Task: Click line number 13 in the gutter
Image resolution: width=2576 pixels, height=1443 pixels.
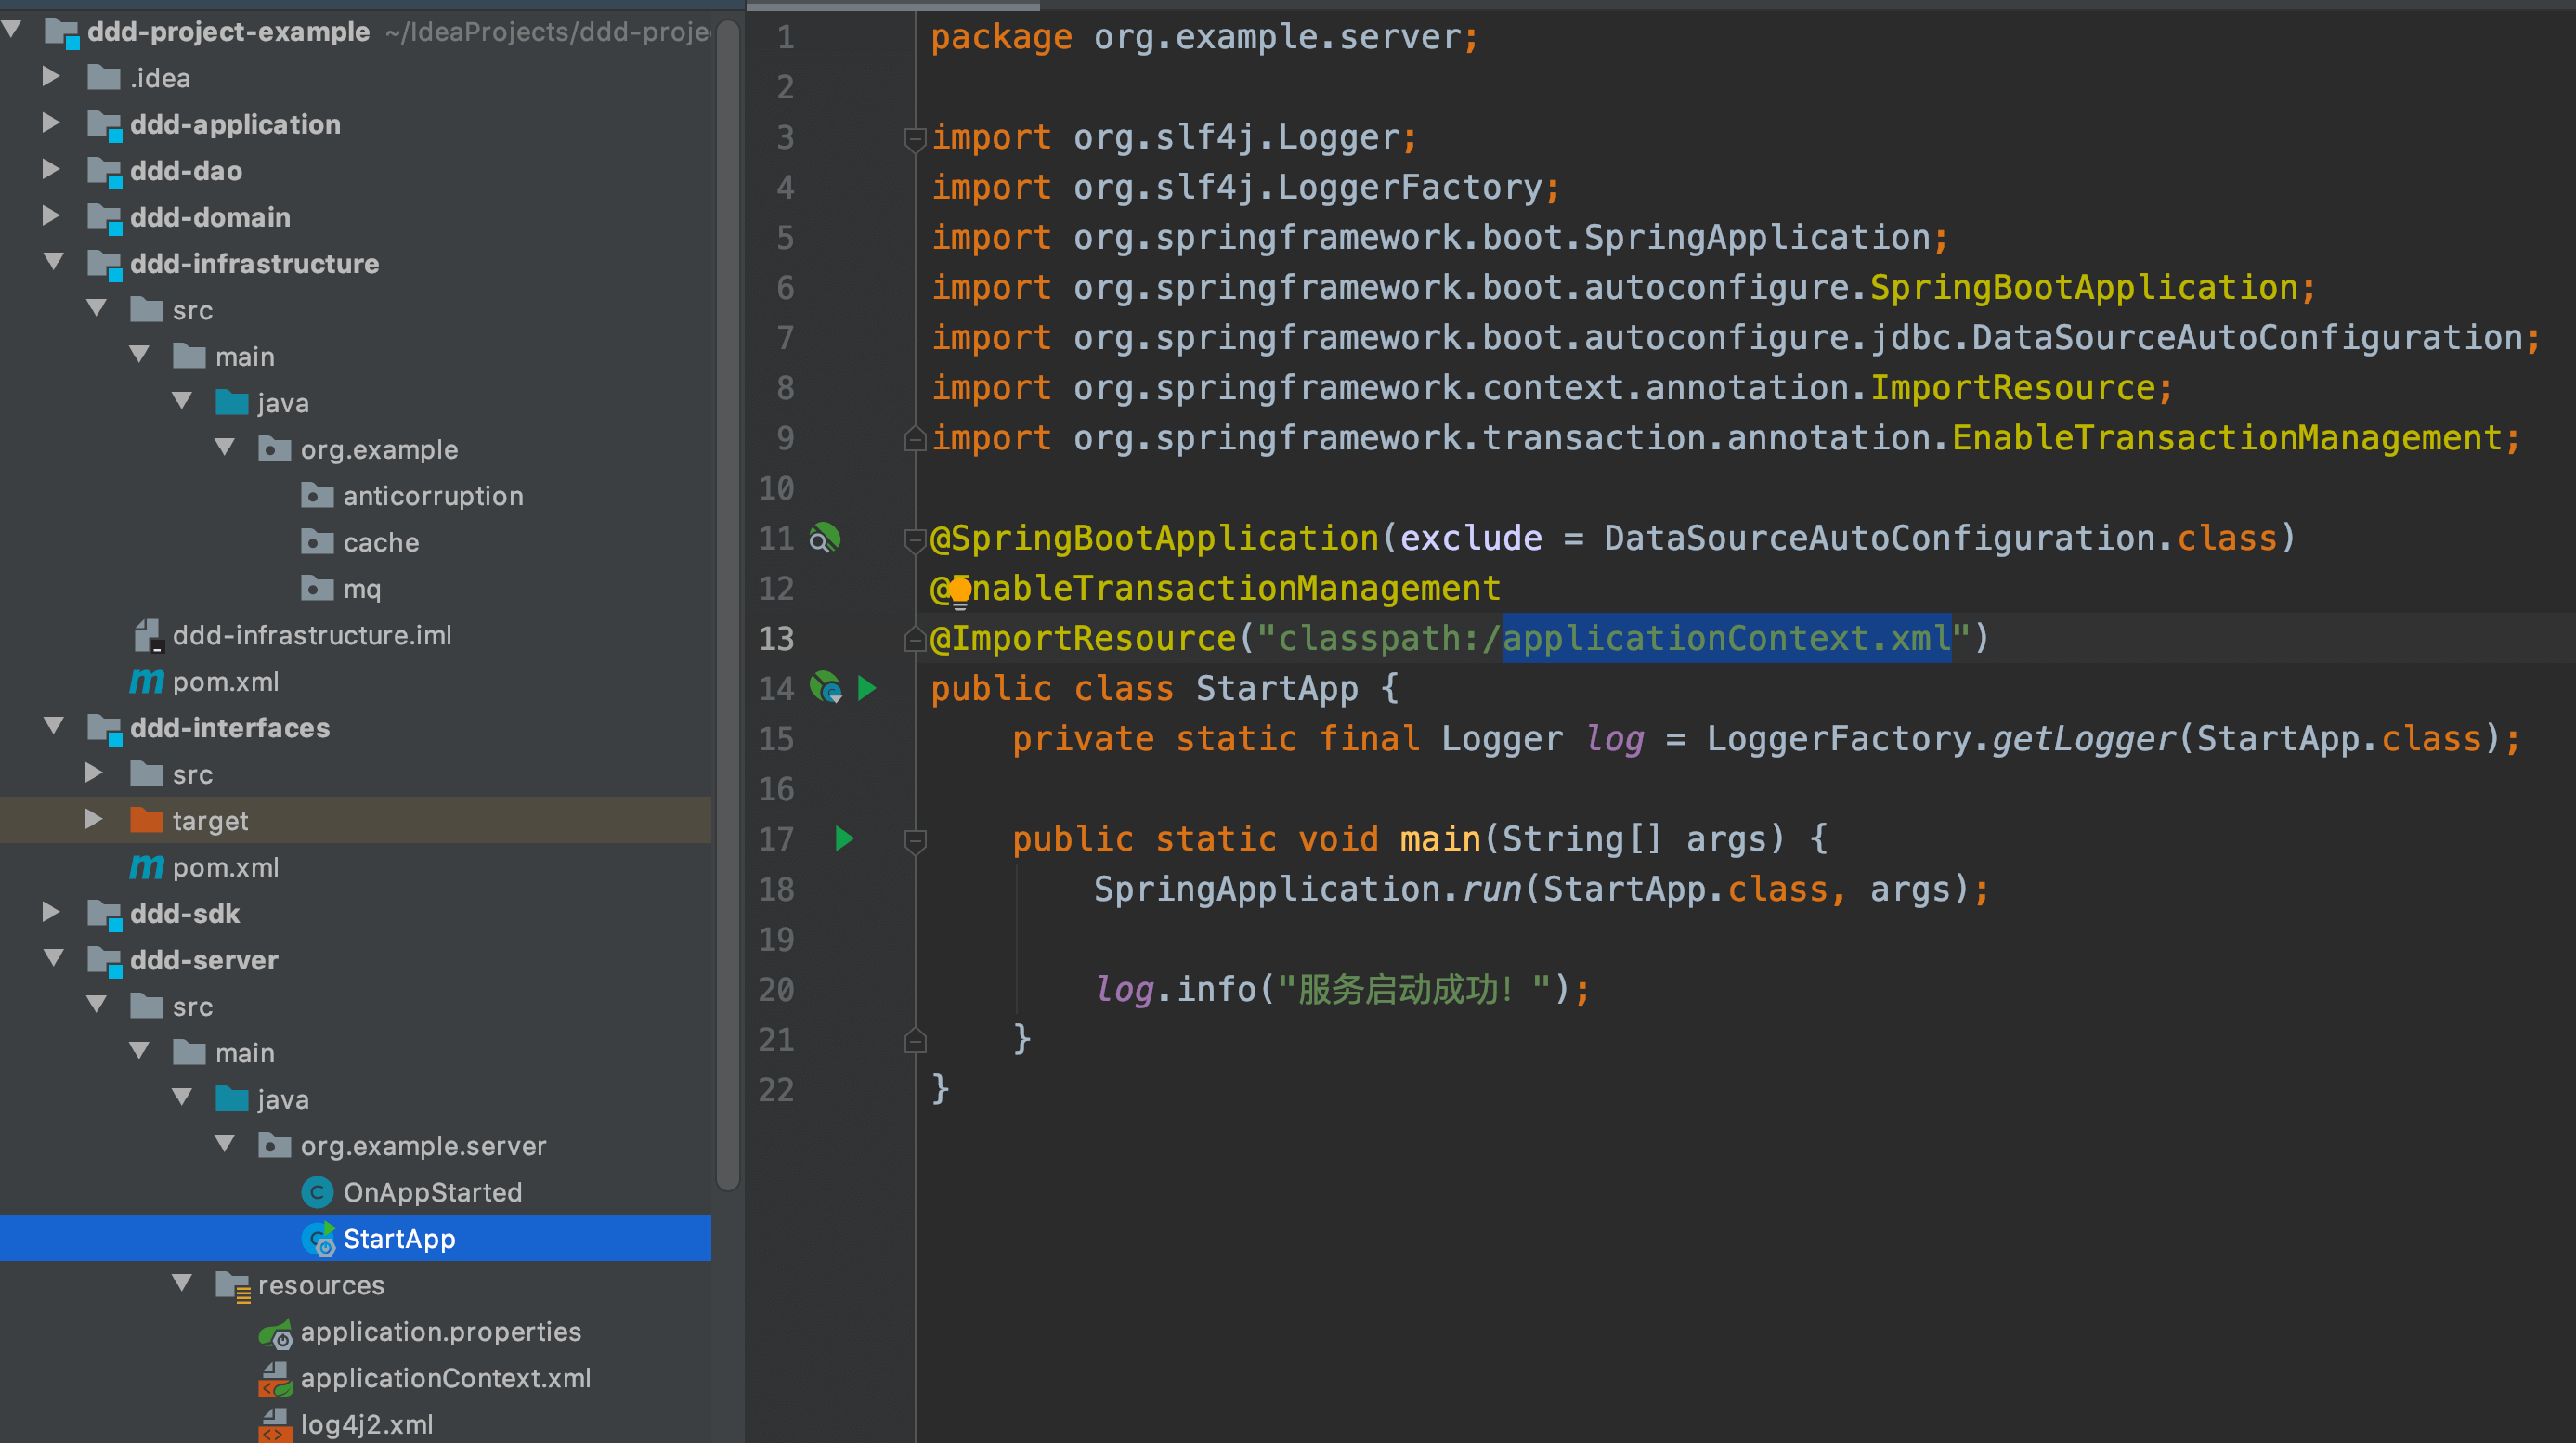Action: (776, 638)
